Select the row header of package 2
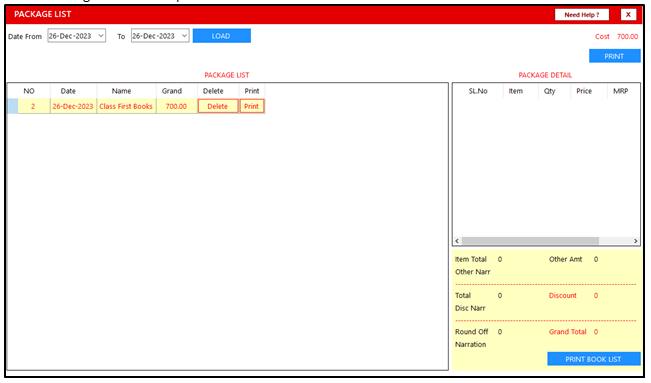651x383 pixels. (x=13, y=106)
